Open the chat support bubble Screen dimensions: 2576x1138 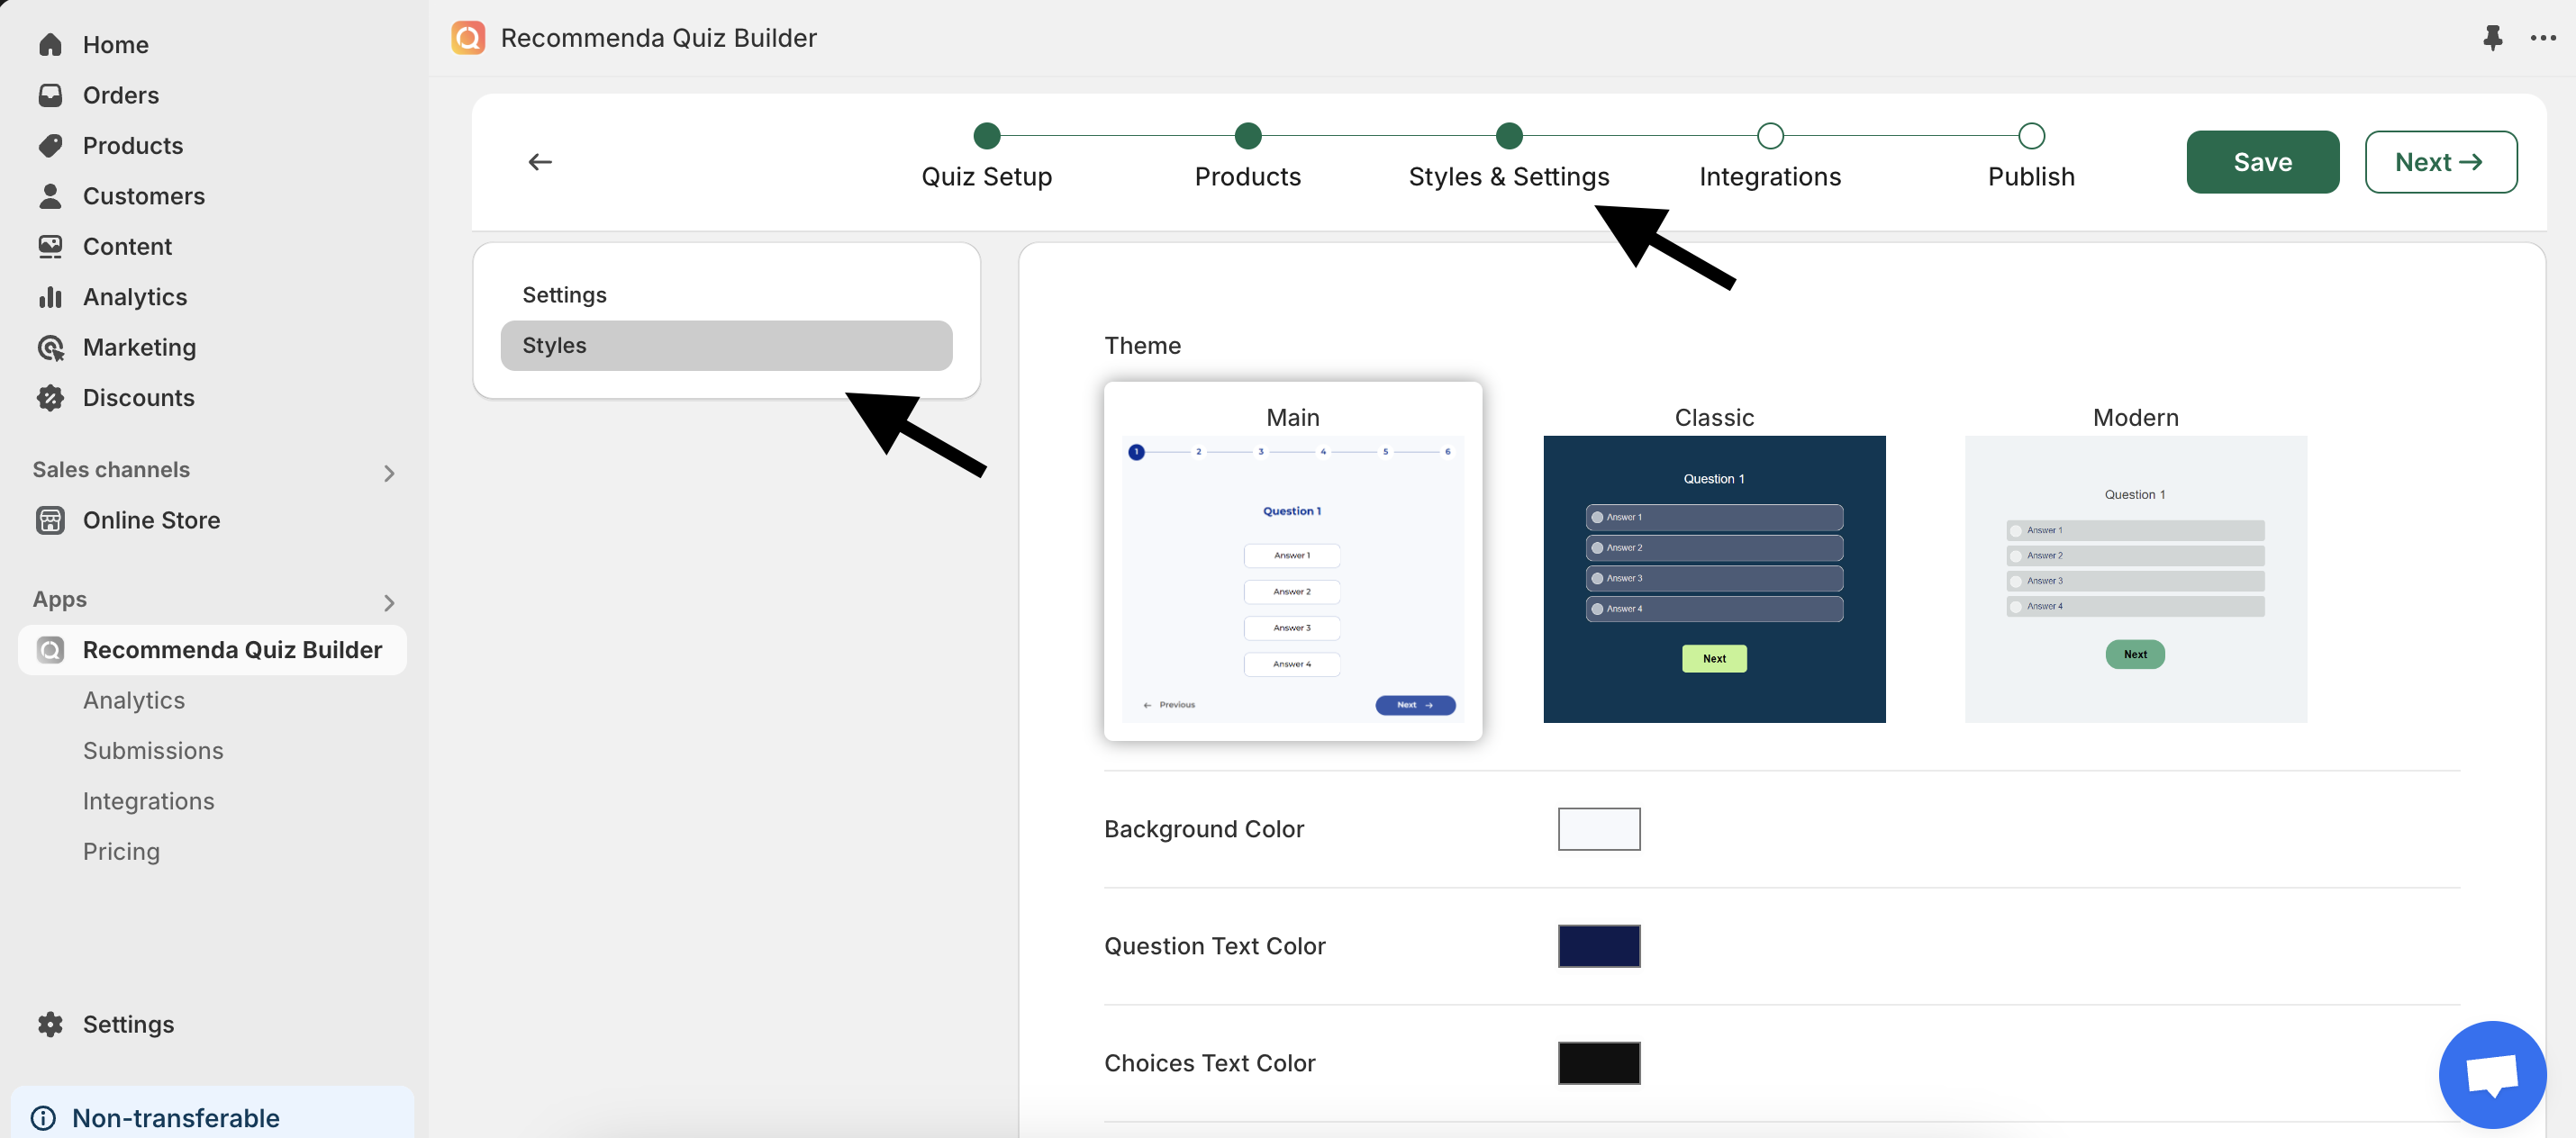click(x=2492, y=1074)
